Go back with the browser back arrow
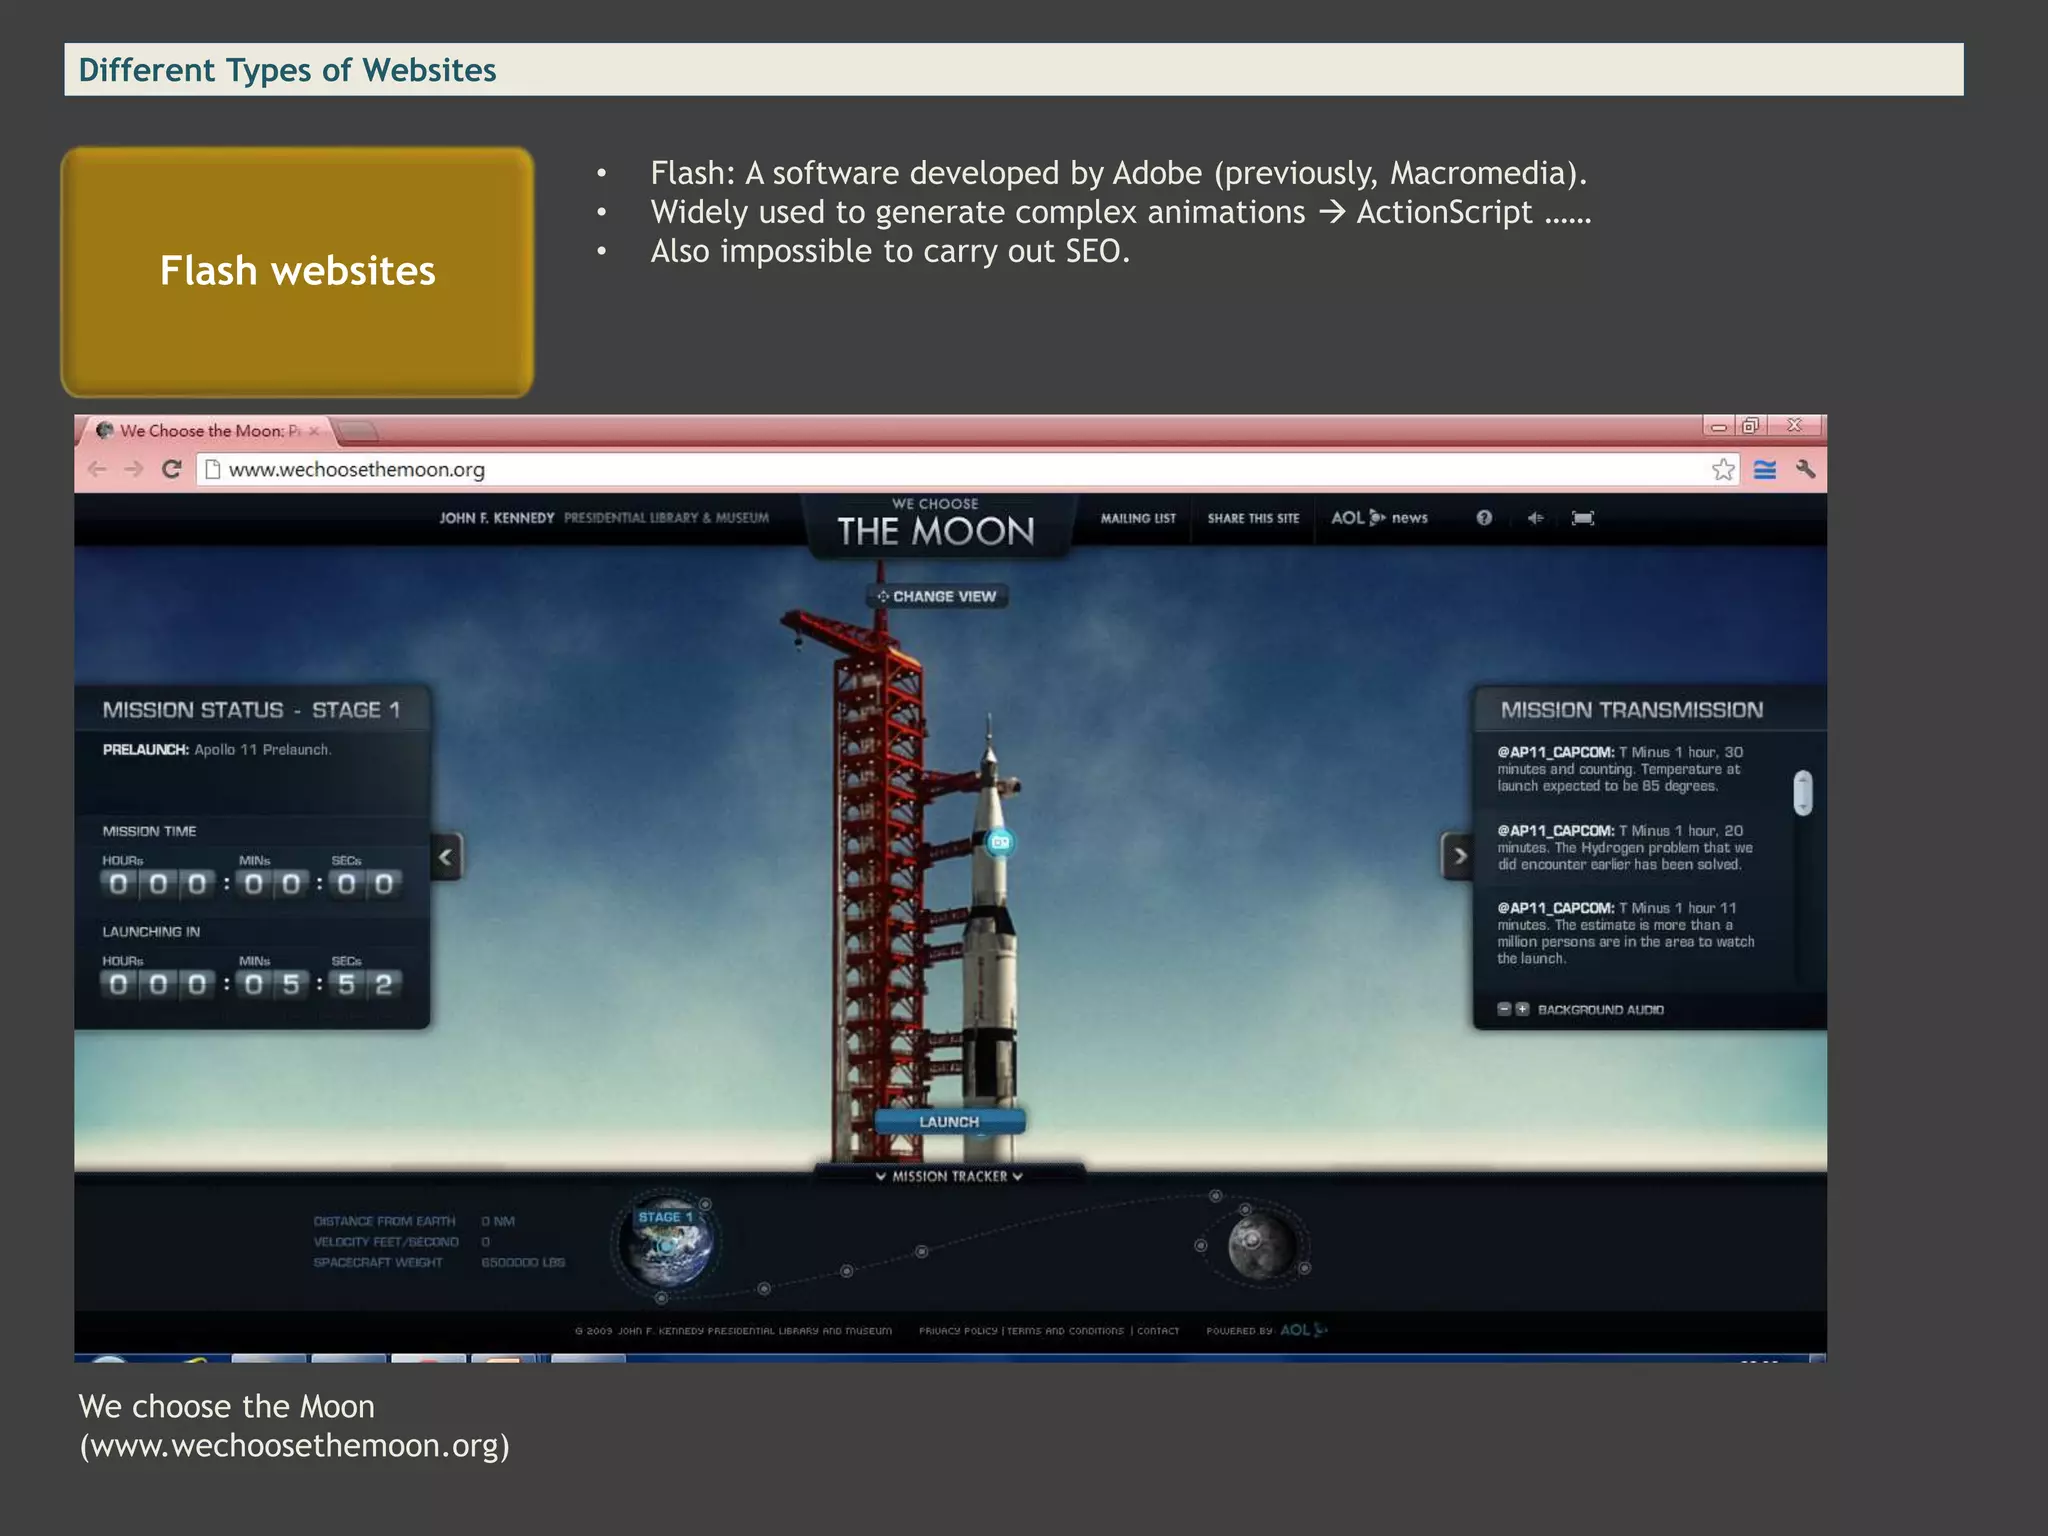This screenshot has height=1536, width=2048. (97, 469)
